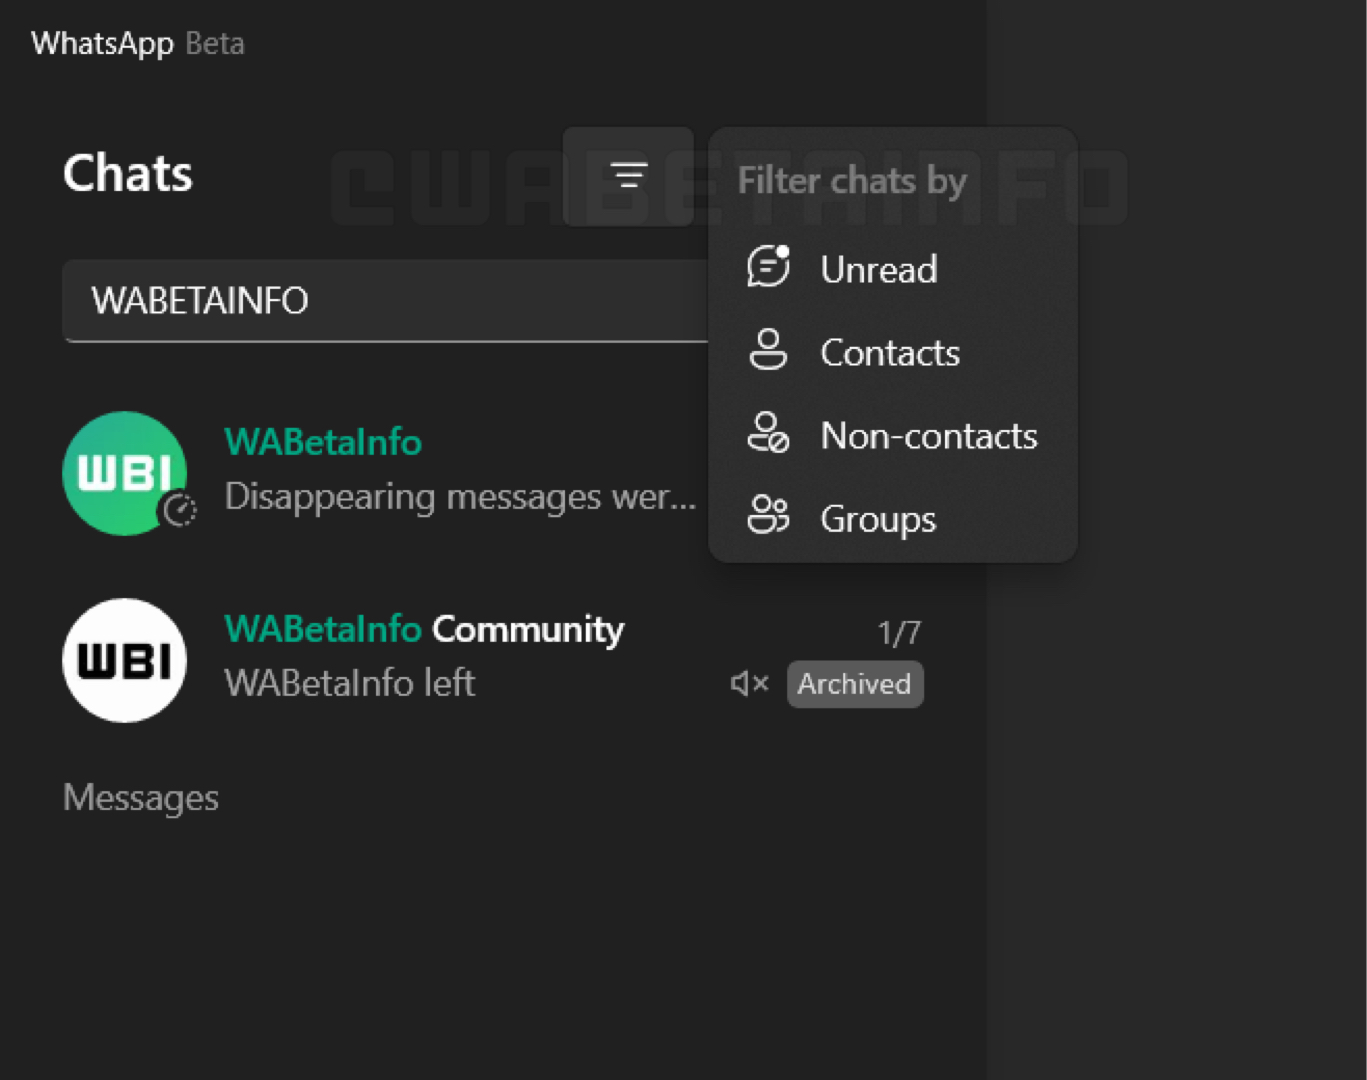Select Groups filter label
Screen dimensions: 1367x1080
[877, 519]
